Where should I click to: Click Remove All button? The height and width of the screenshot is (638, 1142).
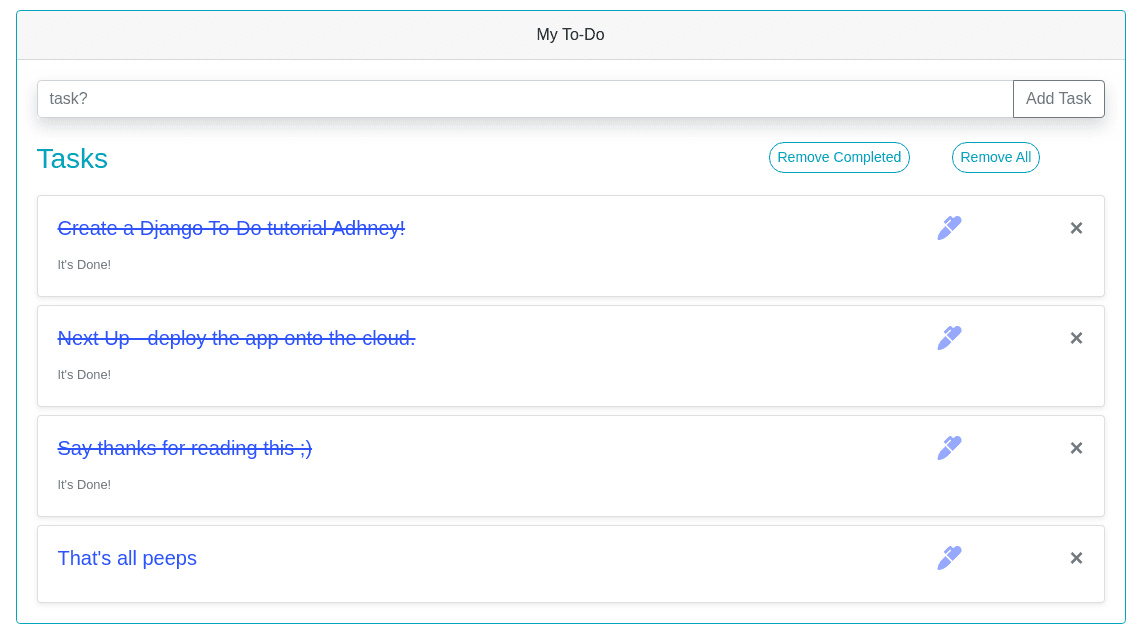[x=996, y=157]
